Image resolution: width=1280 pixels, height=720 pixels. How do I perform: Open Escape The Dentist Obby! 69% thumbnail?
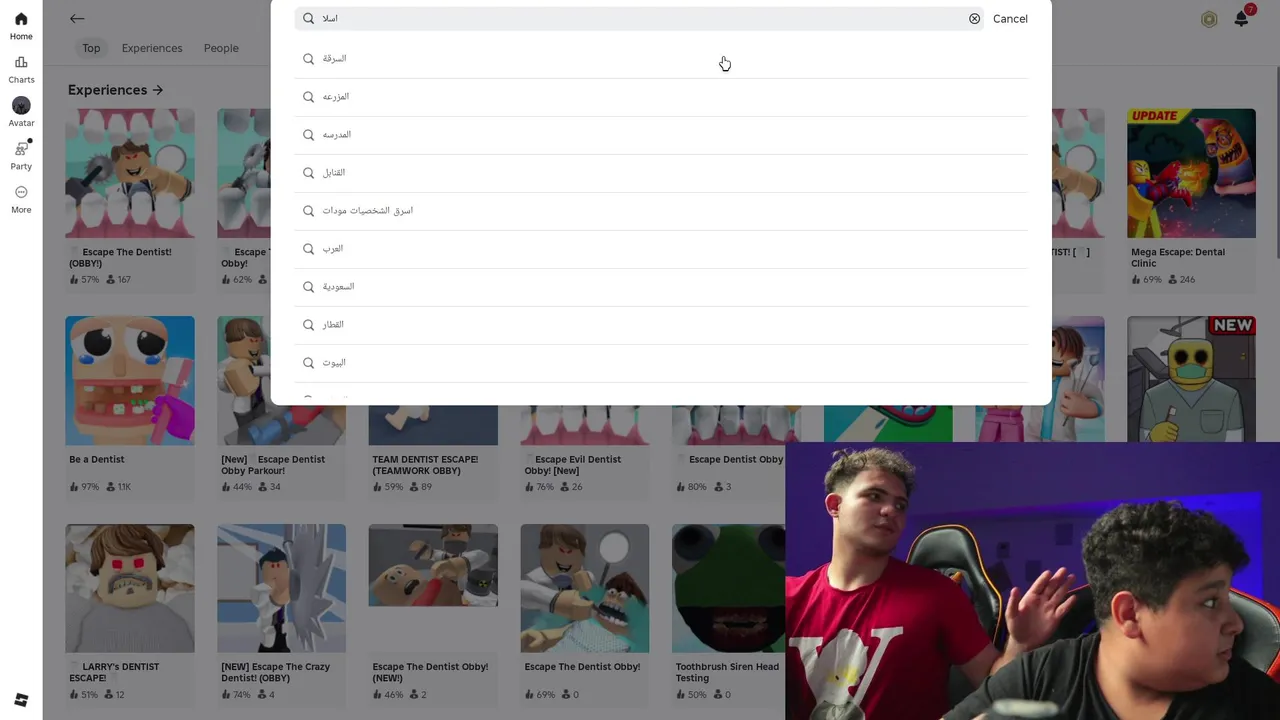pyautogui.click(x=585, y=588)
